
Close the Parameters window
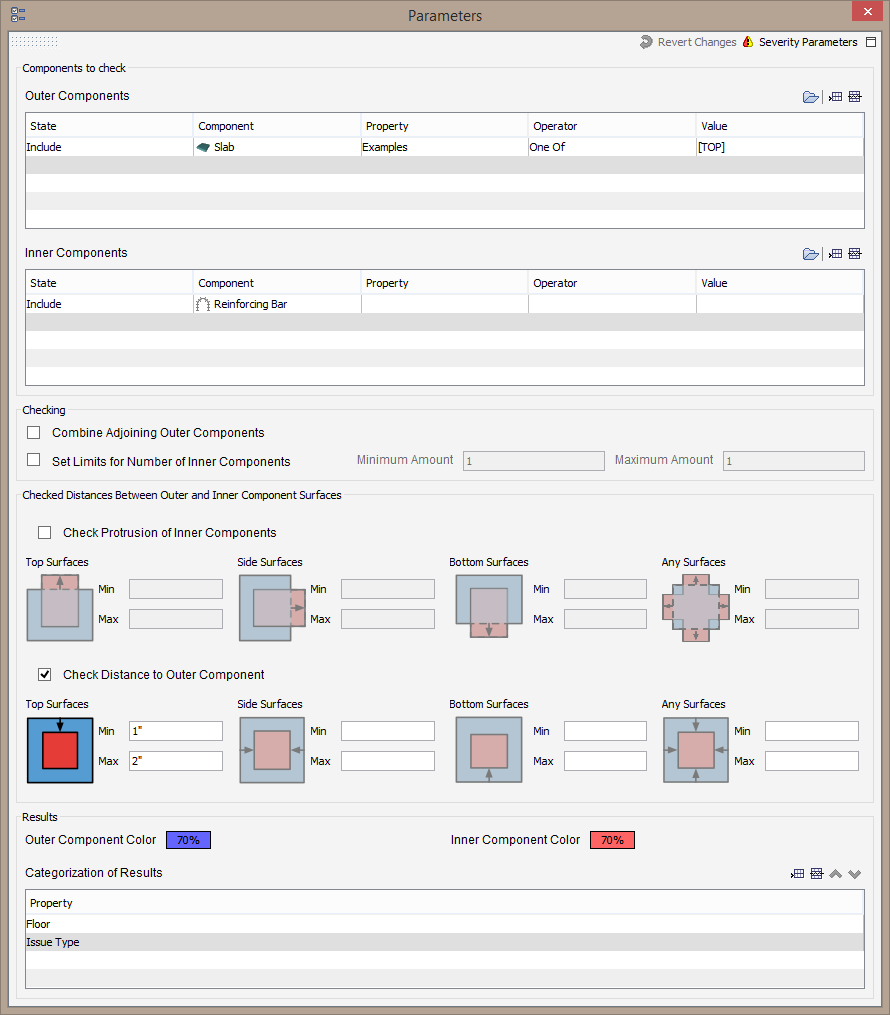pyautogui.click(x=867, y=12)
